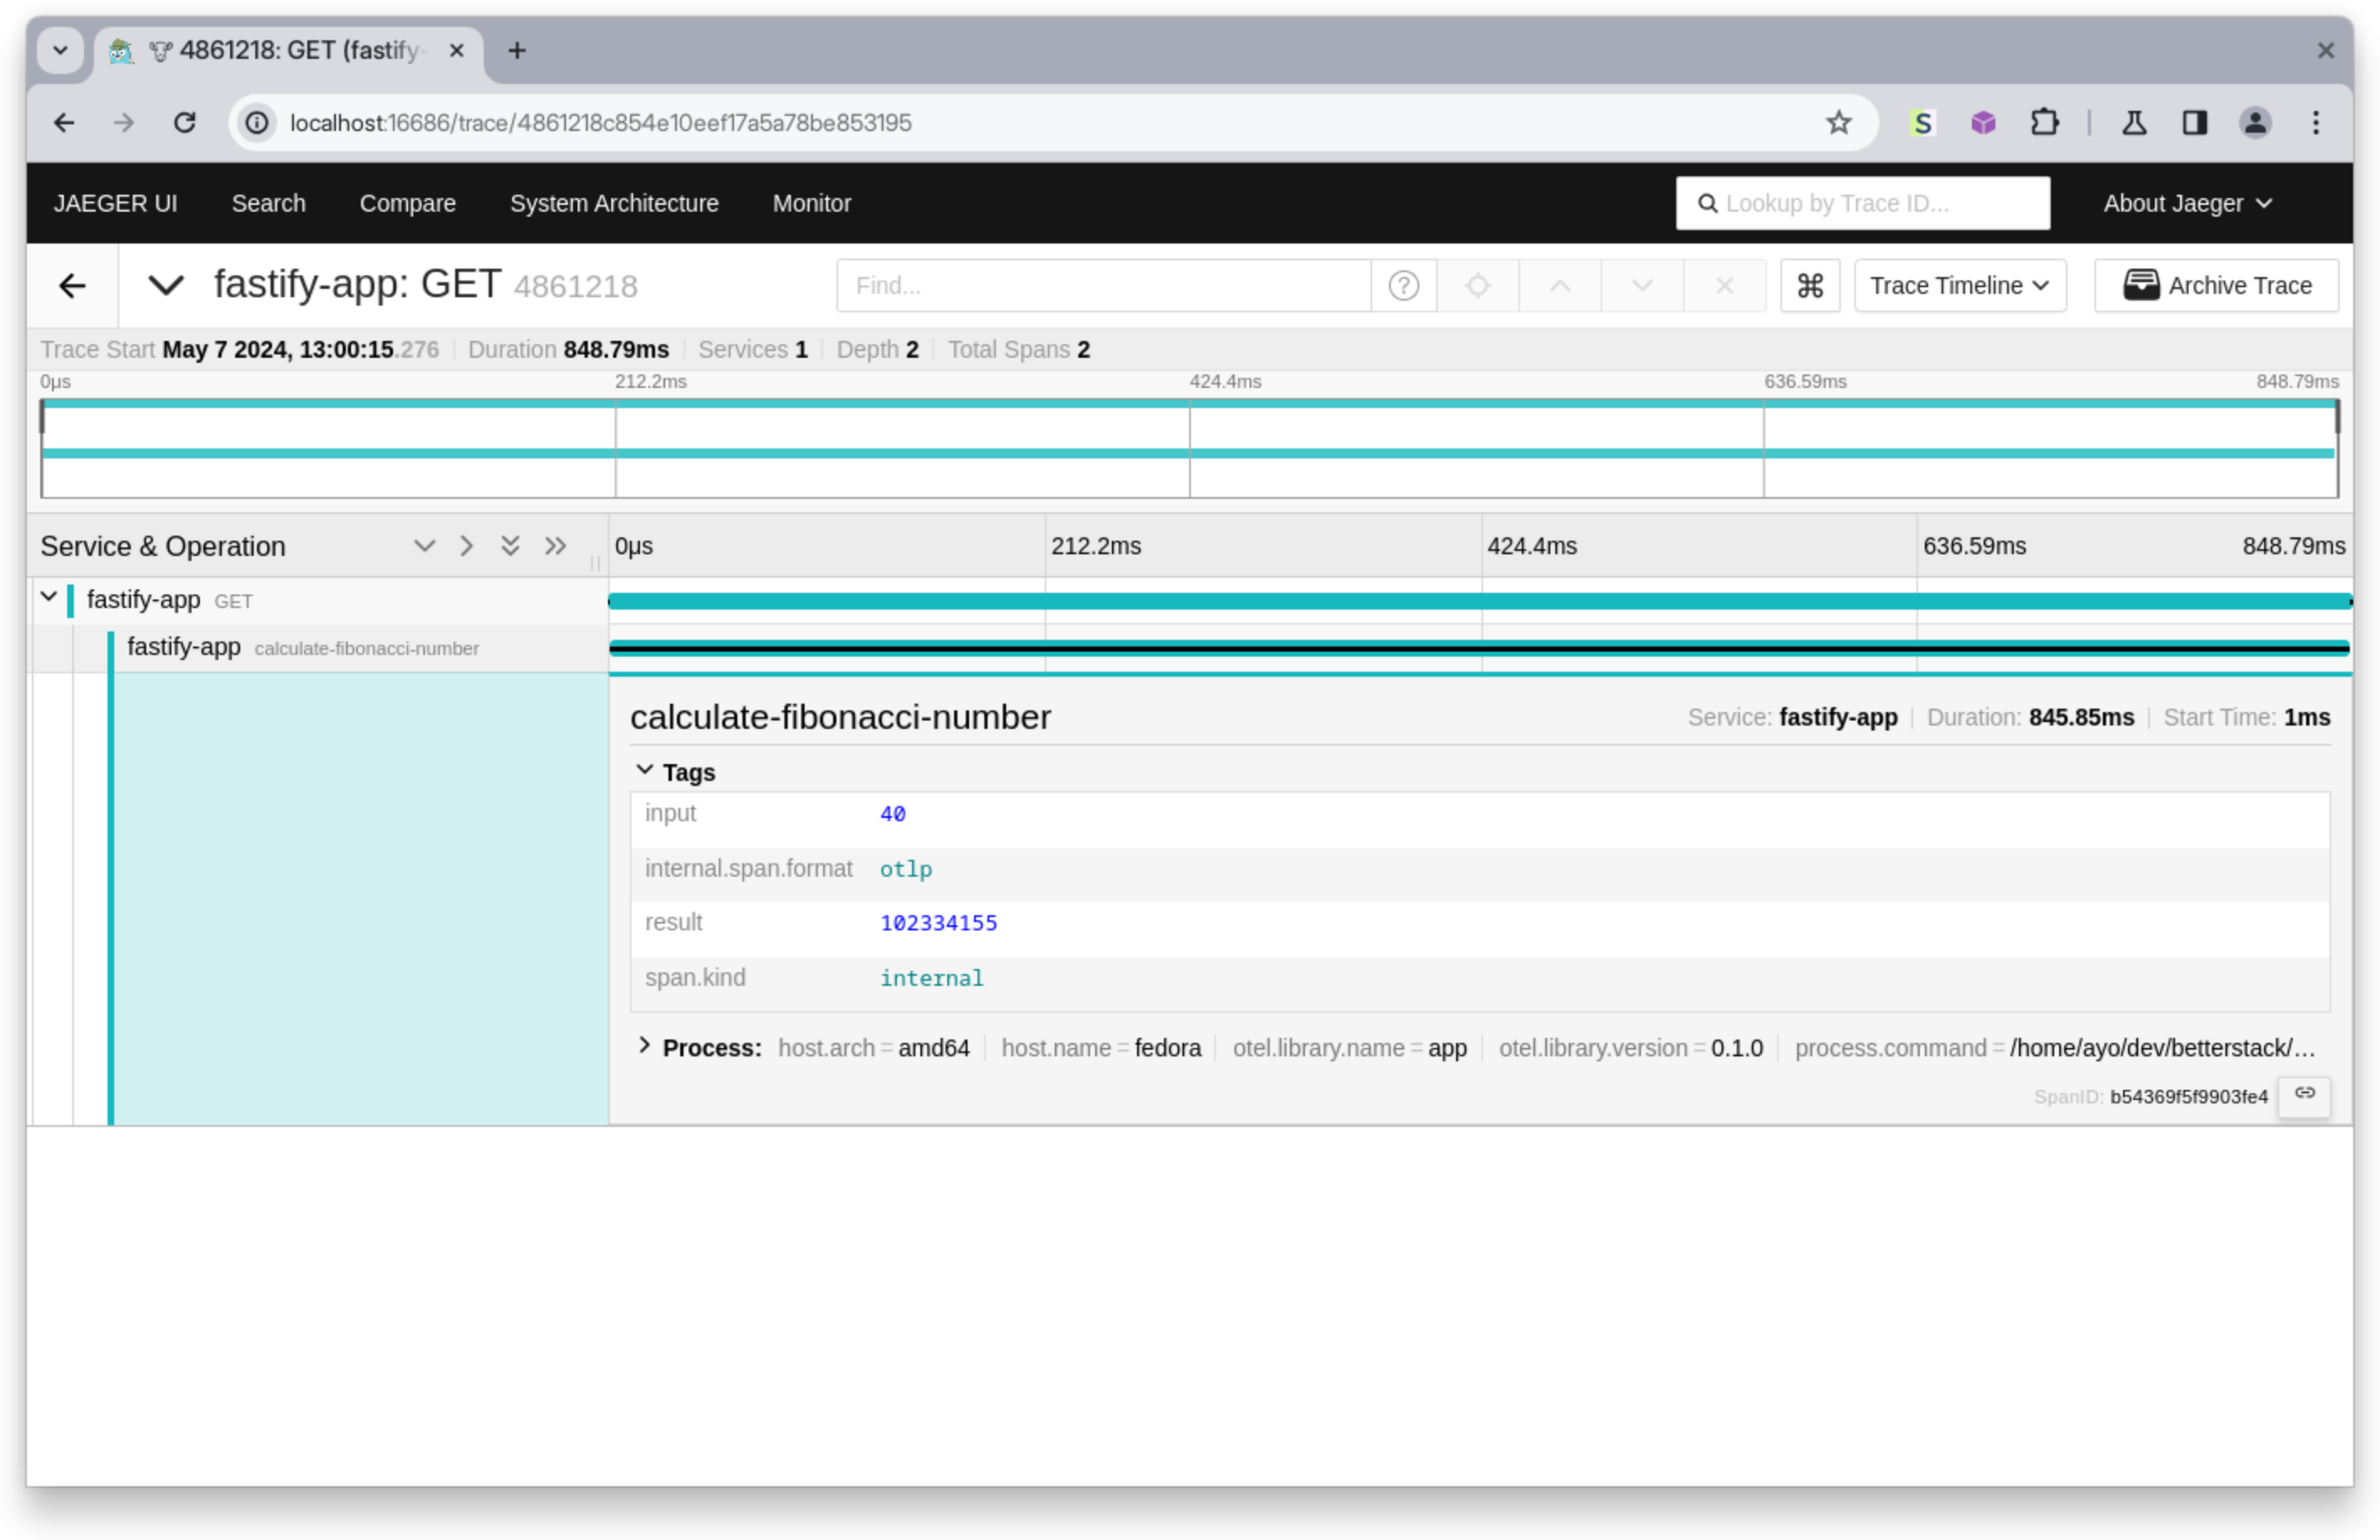Select the System Architecture tab
Viewport: 2380px width, 1540px height.
pos(614,203)
